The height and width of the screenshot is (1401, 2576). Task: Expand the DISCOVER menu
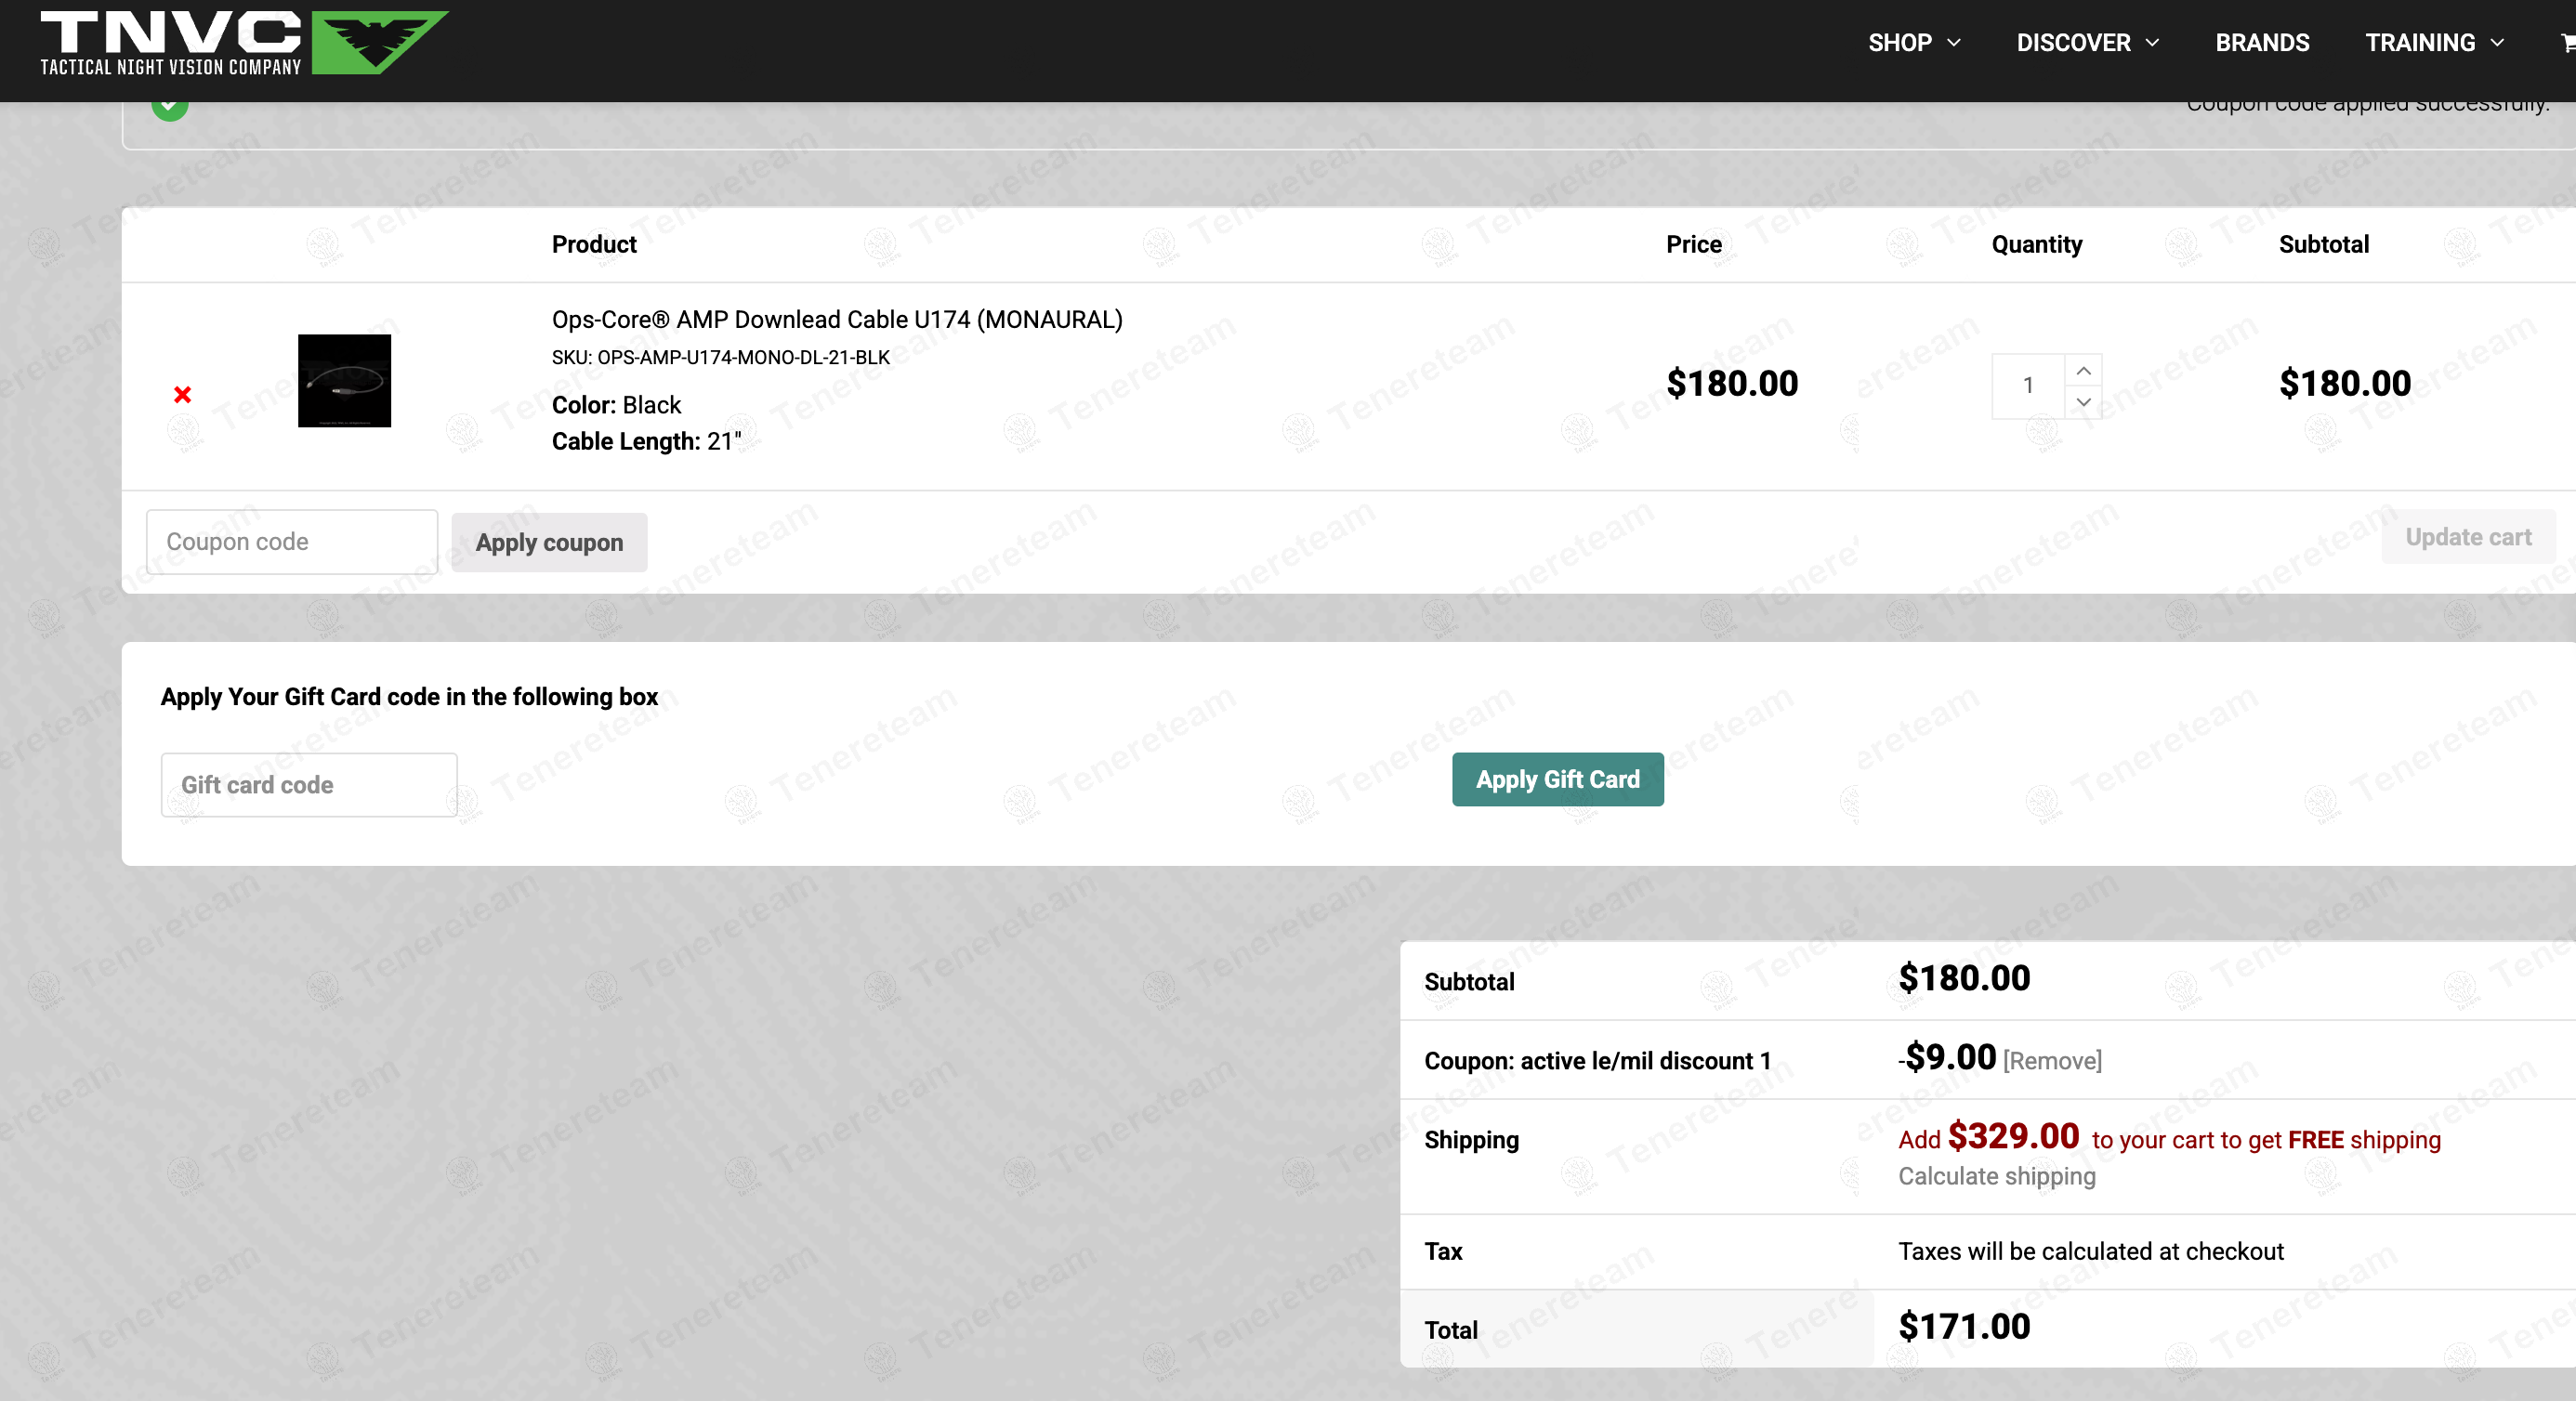coord(2087,43)
